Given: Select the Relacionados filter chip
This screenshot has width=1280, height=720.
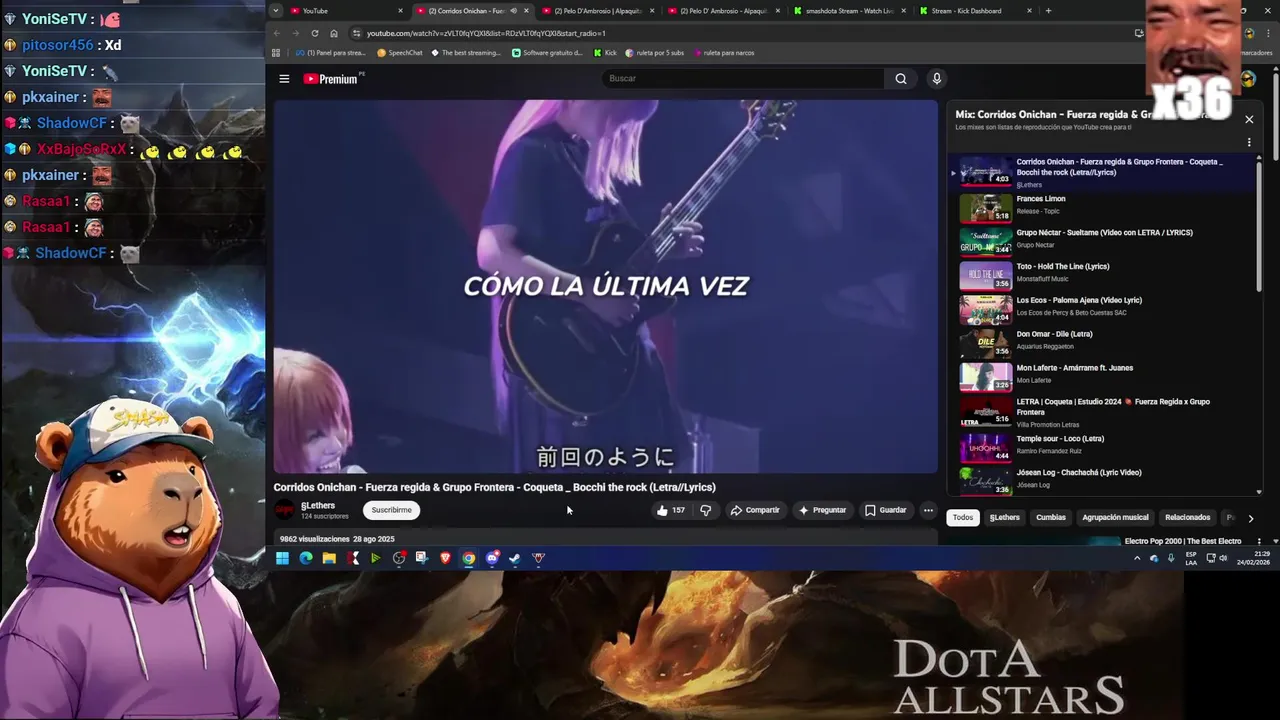Looking at the screenshot, I should pos(1188,518).
